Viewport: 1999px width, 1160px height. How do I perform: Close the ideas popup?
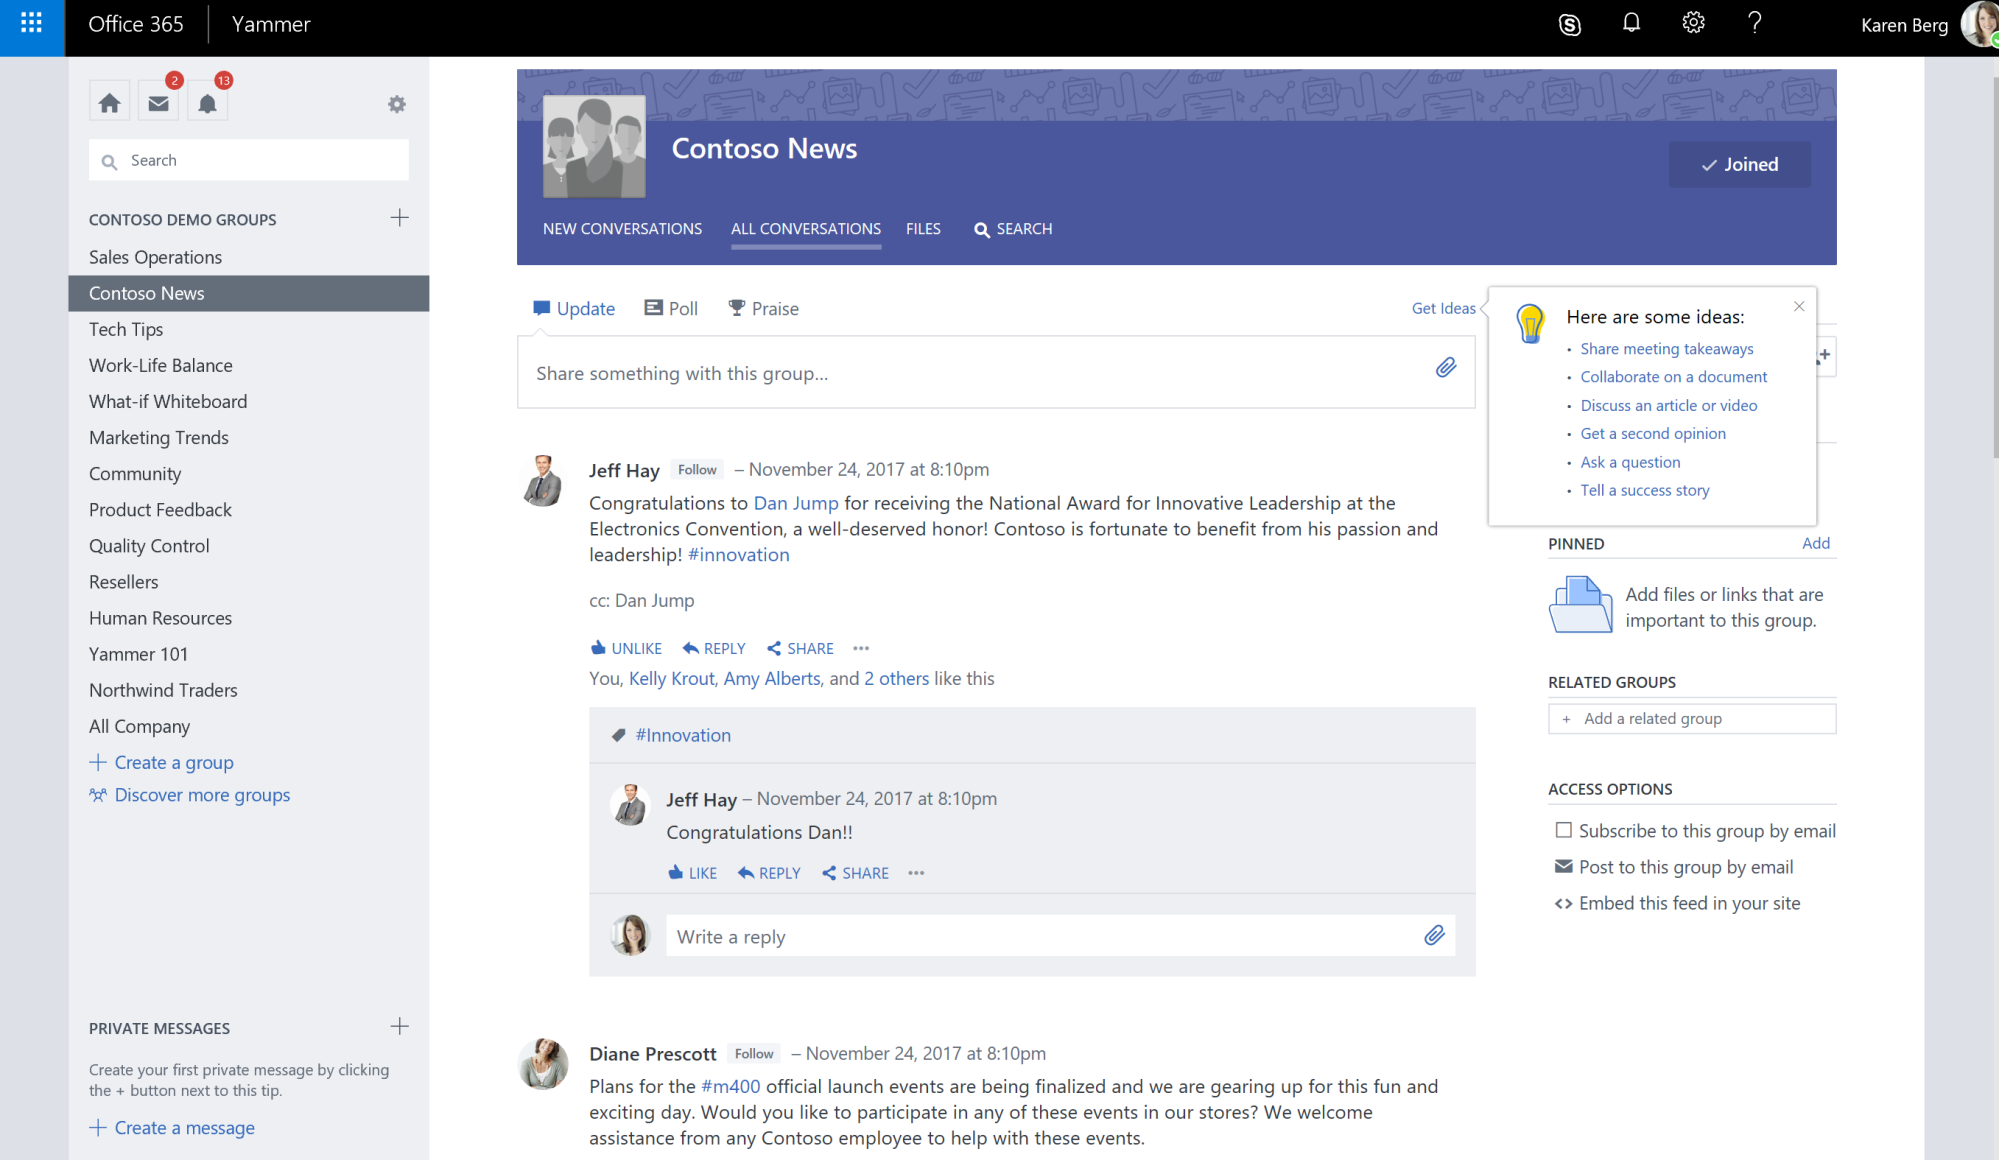click(1799, 306)
